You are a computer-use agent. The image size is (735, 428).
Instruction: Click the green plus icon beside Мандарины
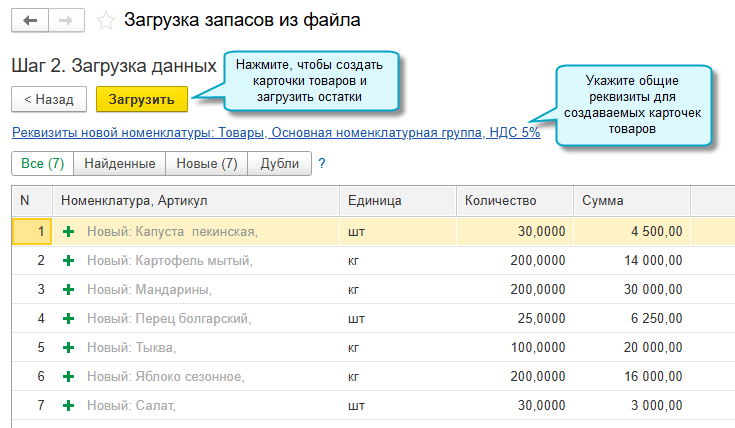point(69,290)
